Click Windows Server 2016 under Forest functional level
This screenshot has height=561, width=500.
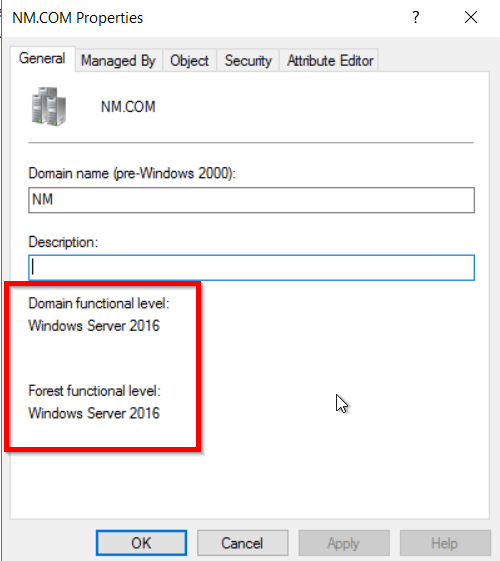pos(94,413)
